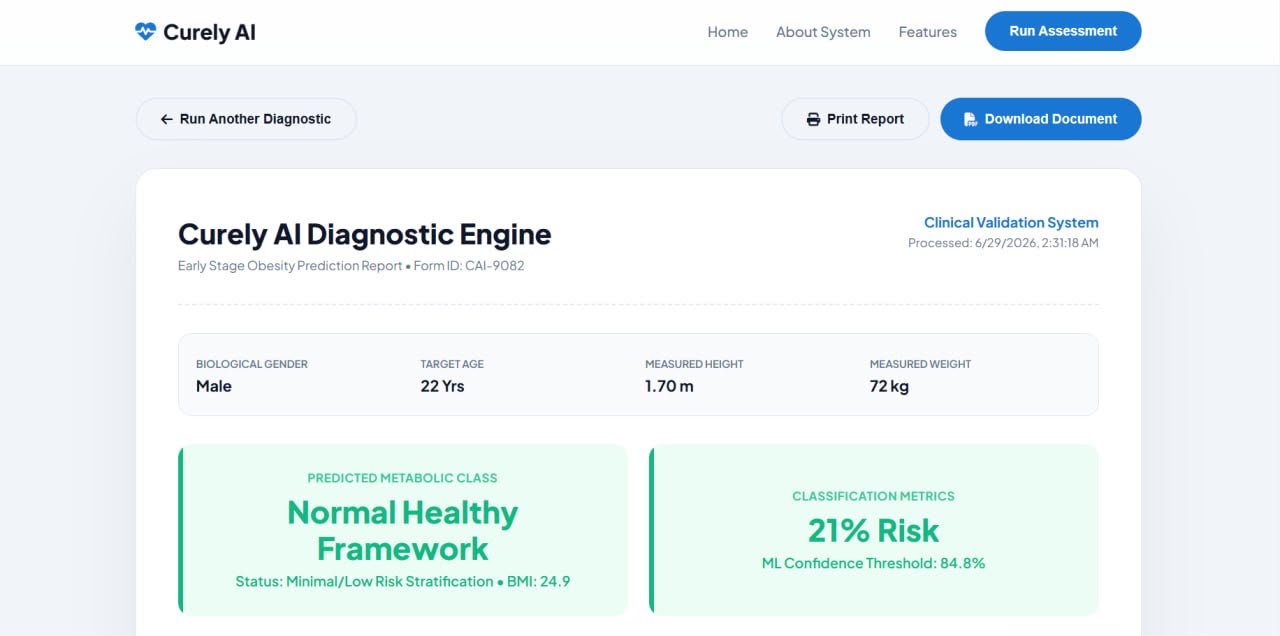
Task: Click the 21% Risk metric value
Action: coord(874,530)
